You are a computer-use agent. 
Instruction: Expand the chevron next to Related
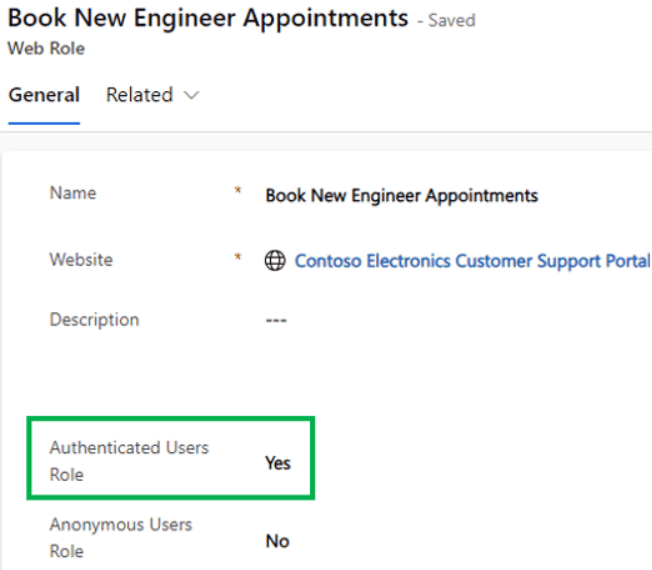pos(191,96)
